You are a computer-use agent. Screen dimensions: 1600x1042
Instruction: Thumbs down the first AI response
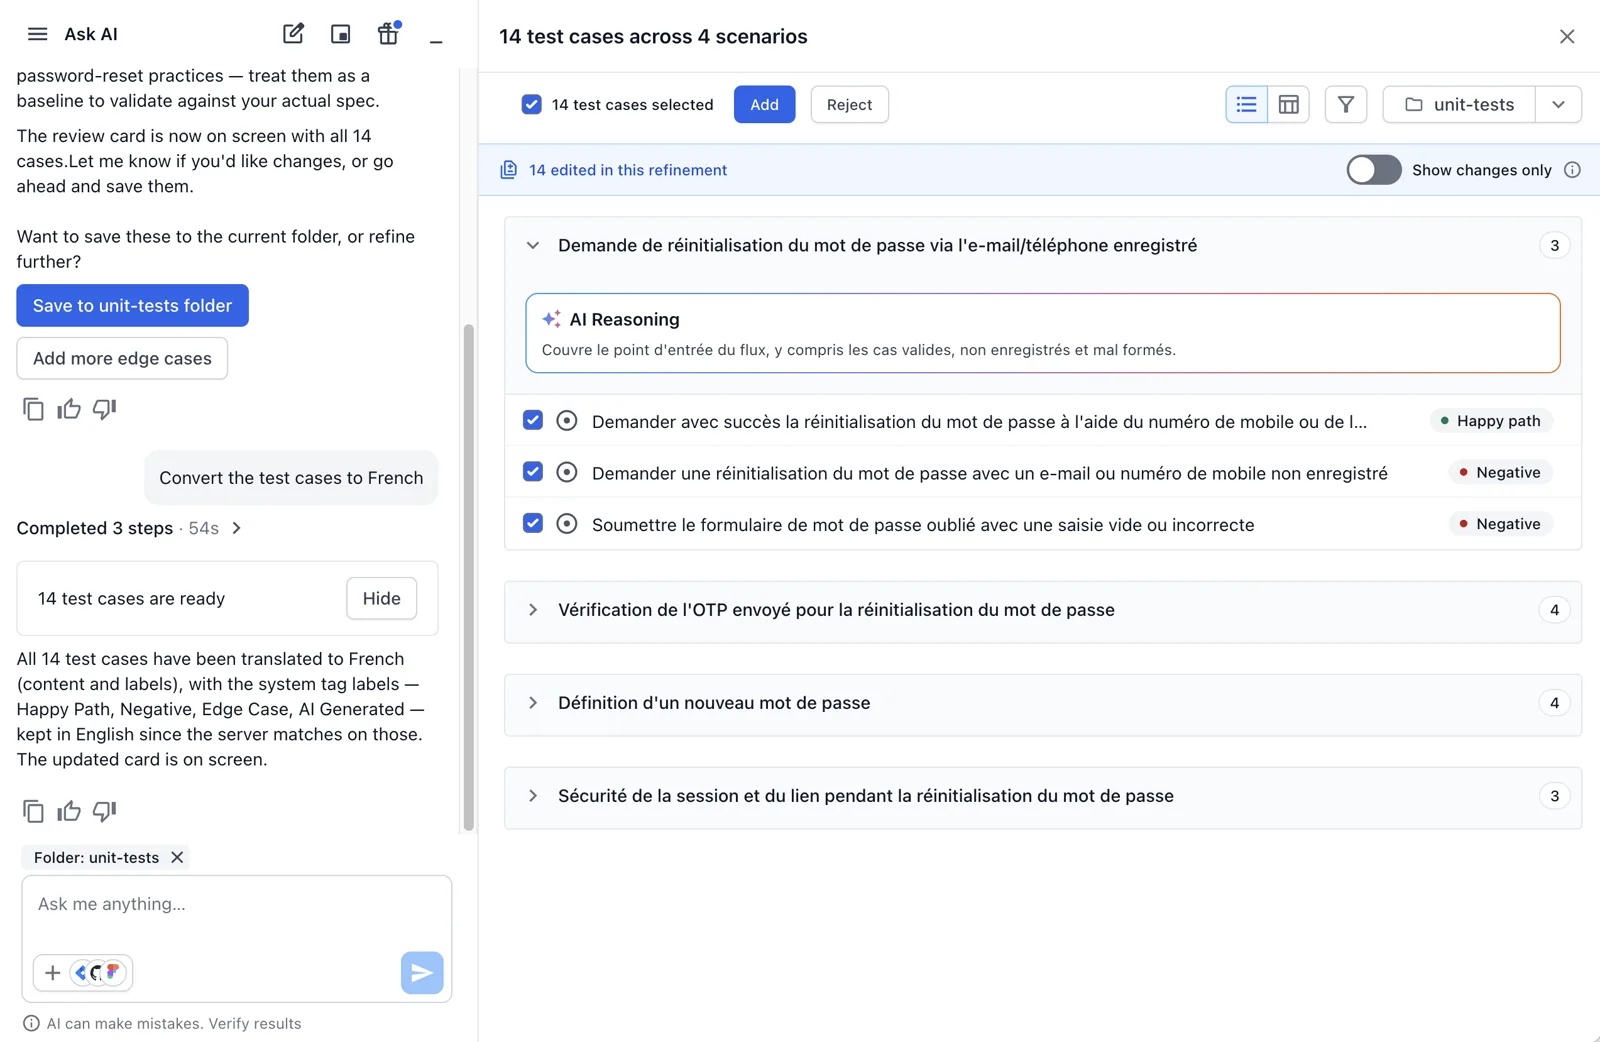pyautogui.click(x=104, y=409)
